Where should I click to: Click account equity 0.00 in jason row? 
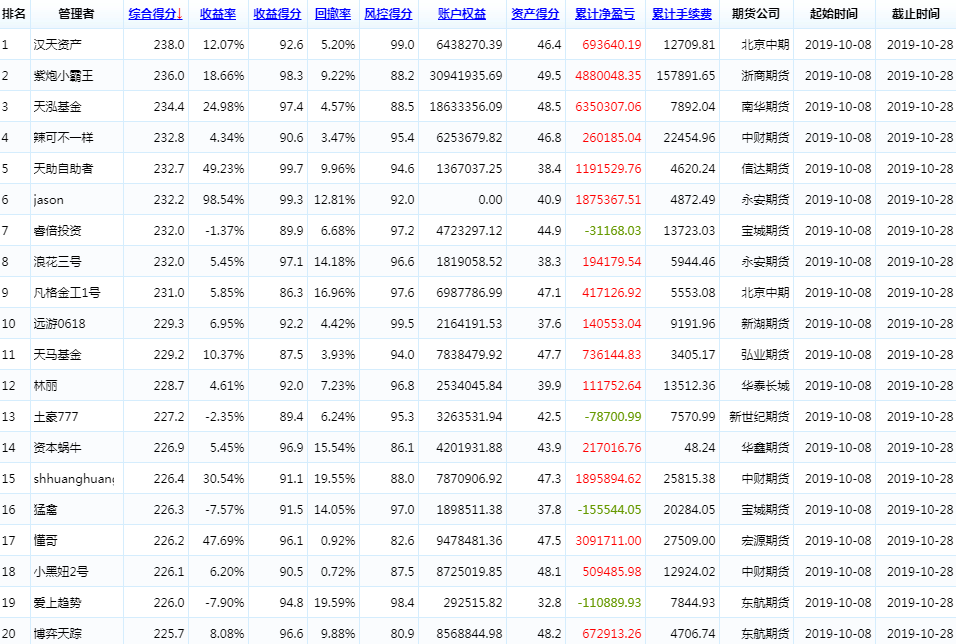click(490, 200)
